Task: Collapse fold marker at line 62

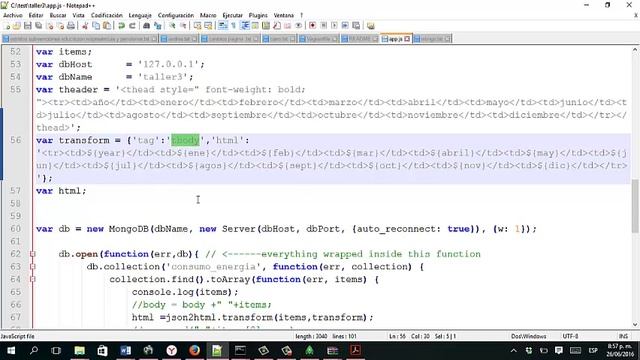Action: tap(33, 254)
